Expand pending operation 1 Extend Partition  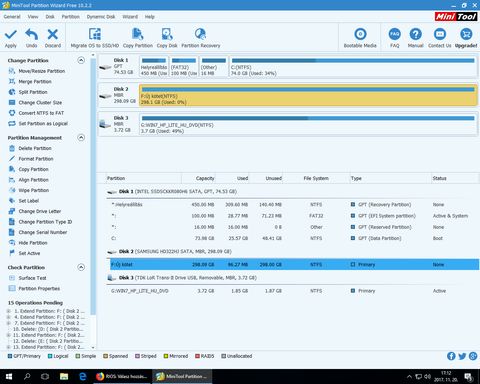pyautogui.click(x=8, y=311)
